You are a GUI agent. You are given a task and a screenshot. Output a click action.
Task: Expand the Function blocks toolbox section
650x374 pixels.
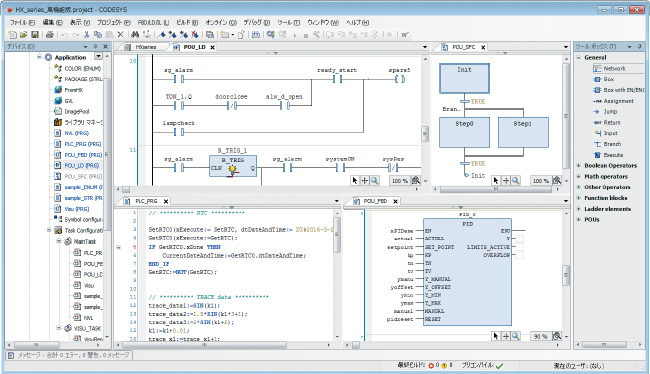(x=579, y=198)
